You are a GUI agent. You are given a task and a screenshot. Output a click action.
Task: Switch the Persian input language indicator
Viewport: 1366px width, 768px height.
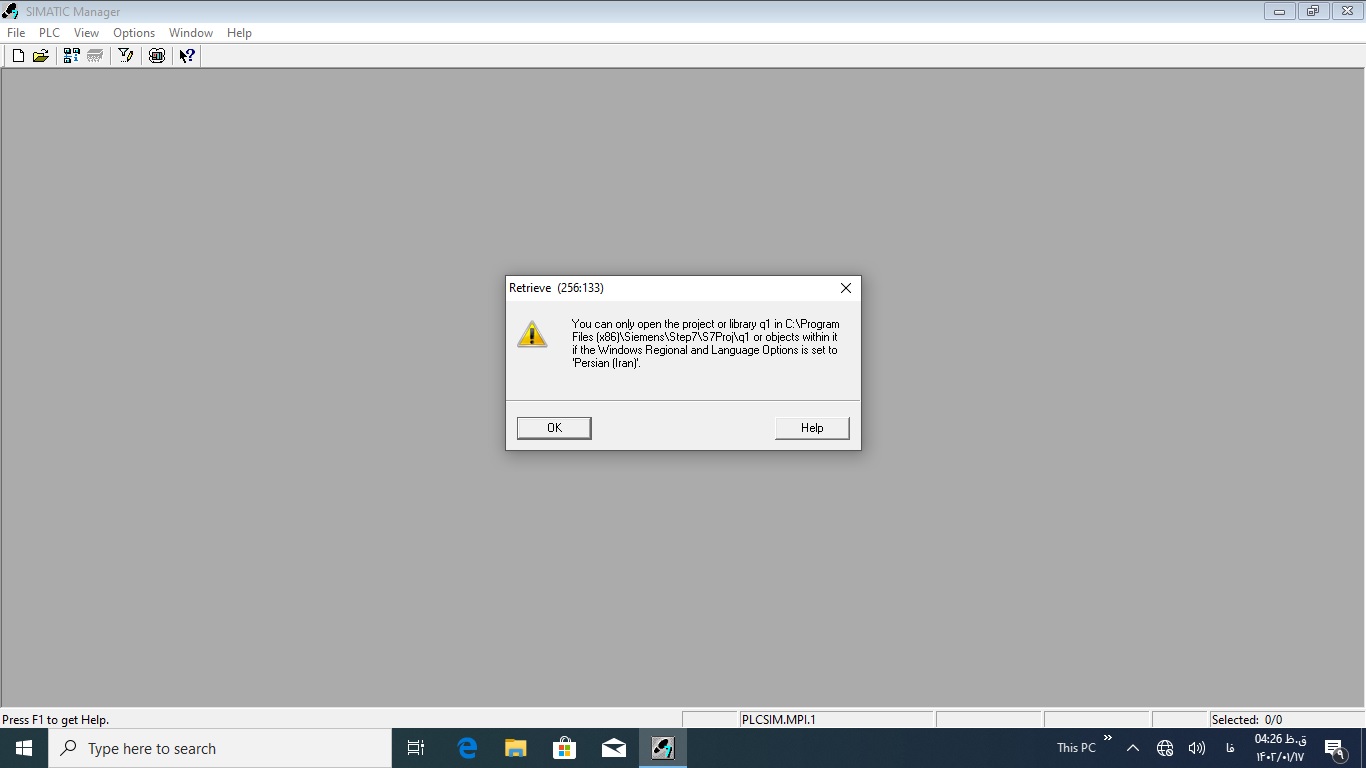pos(1230,748)
